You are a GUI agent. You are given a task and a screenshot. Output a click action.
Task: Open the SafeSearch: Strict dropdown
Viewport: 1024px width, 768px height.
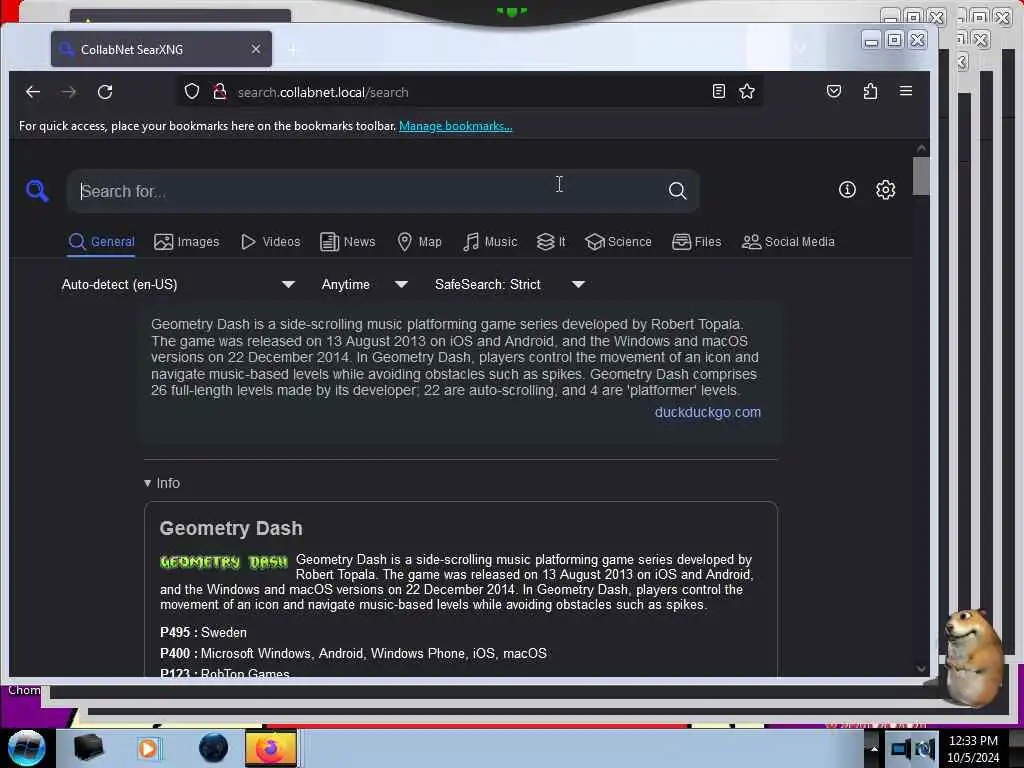tap(509, 285)
